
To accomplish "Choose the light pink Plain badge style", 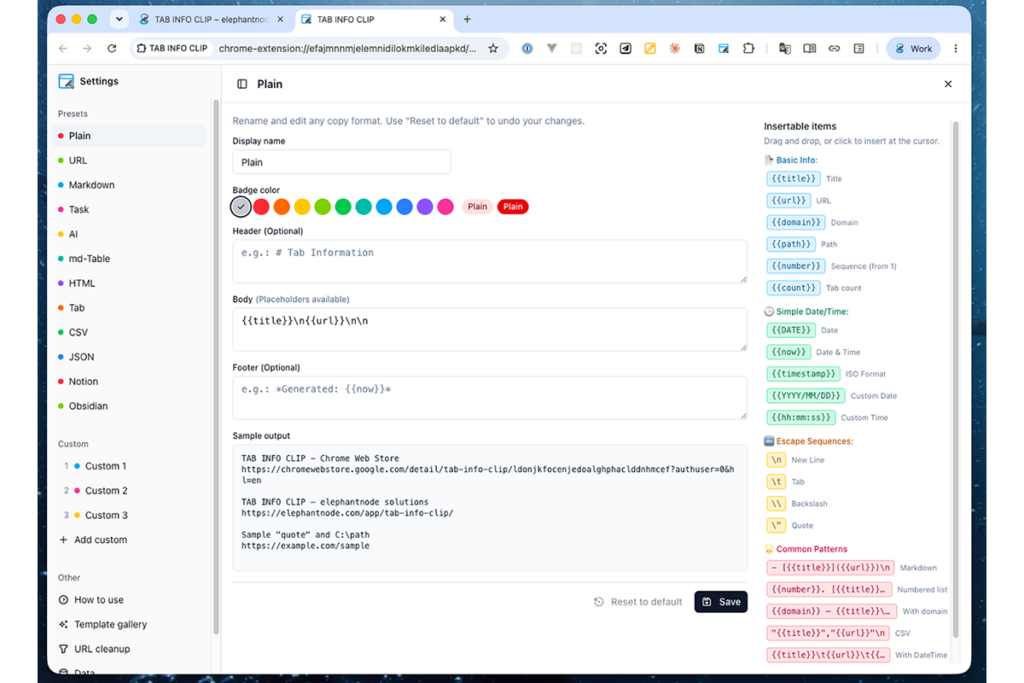I will (477, 207).
